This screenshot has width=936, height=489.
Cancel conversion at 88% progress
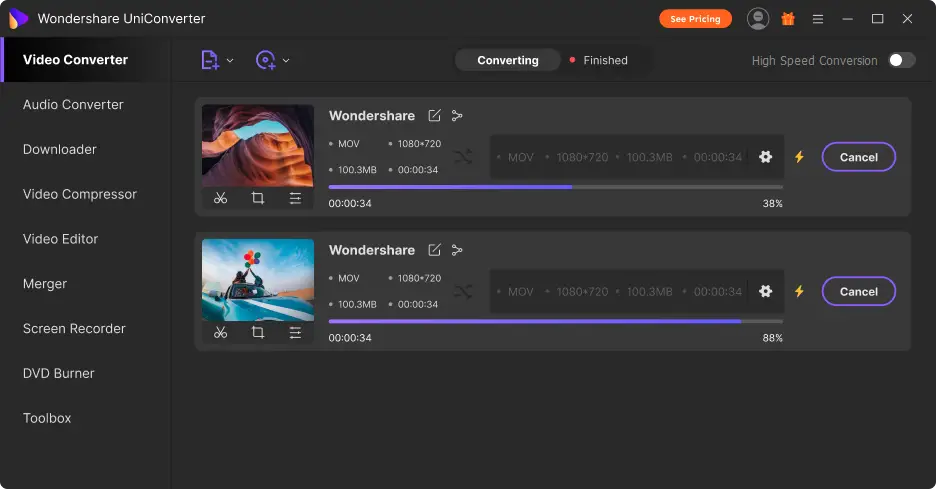coord(858,291)
